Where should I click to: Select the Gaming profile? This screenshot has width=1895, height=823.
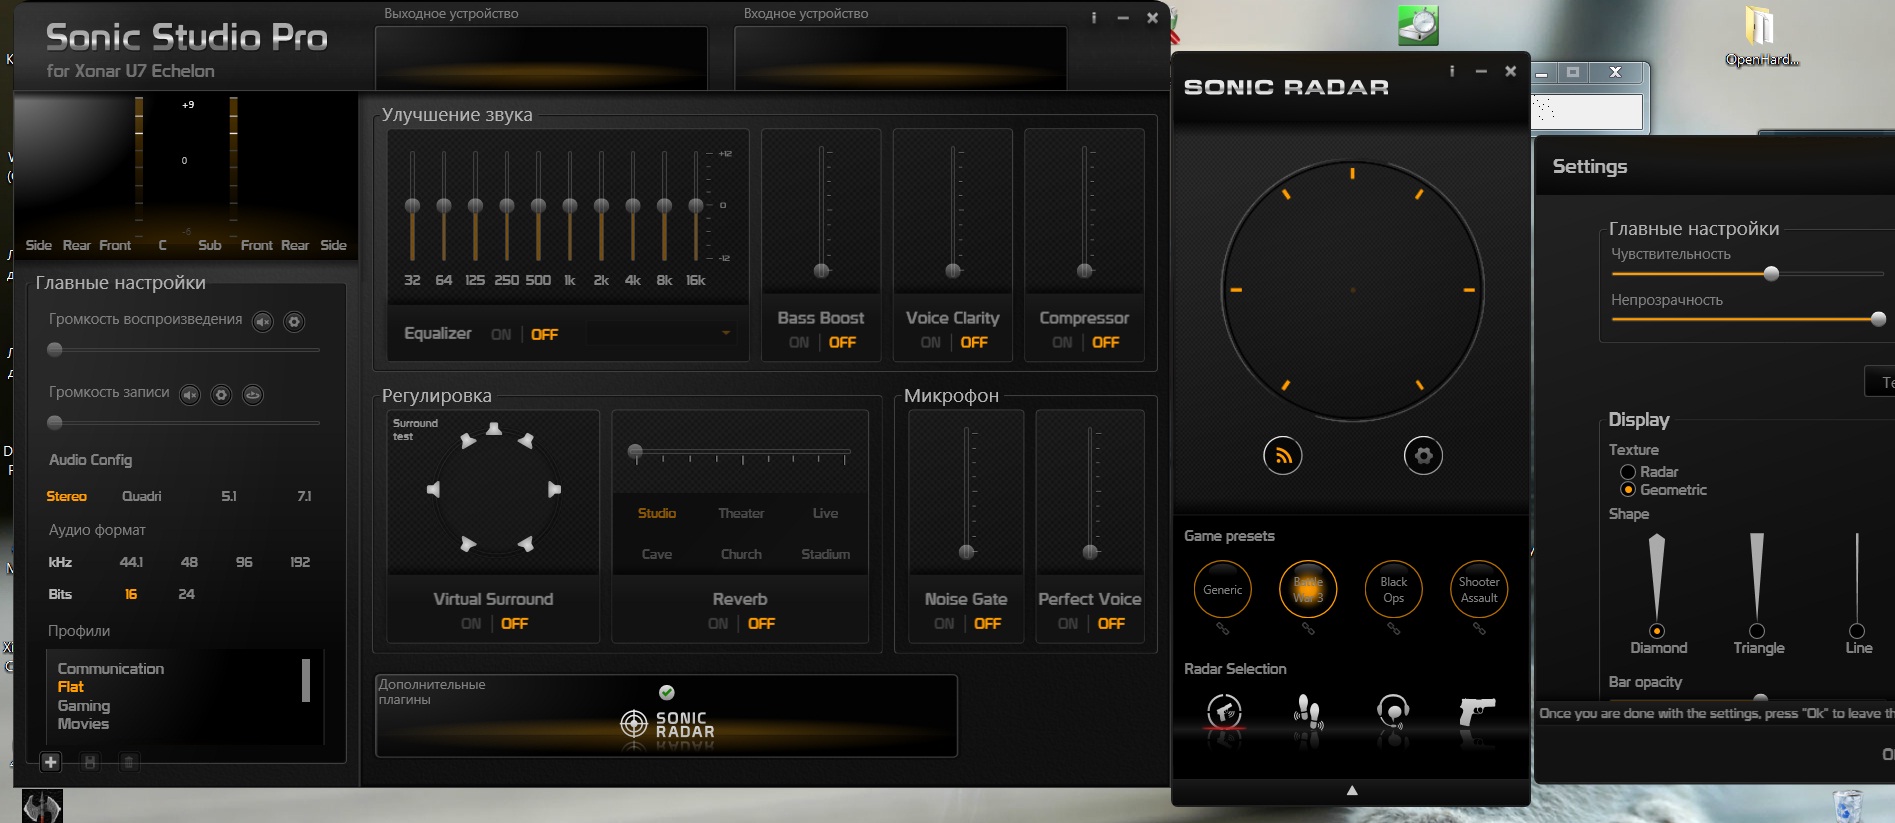(84, 706)
